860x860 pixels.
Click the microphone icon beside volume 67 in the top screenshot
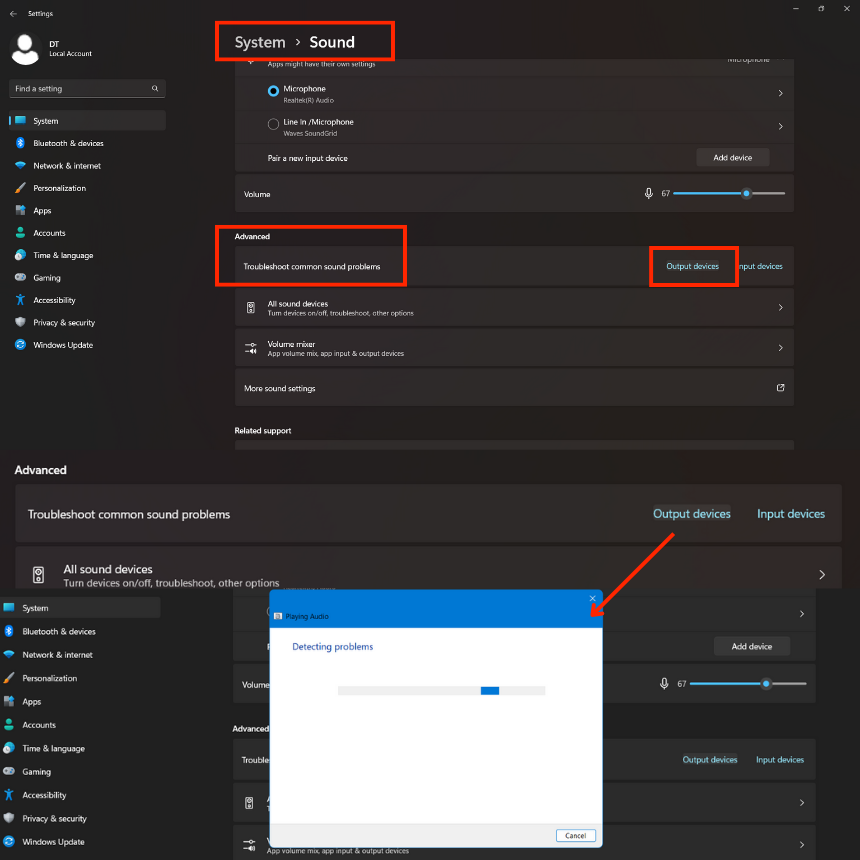pyautogui.click(x=648, y=194)
